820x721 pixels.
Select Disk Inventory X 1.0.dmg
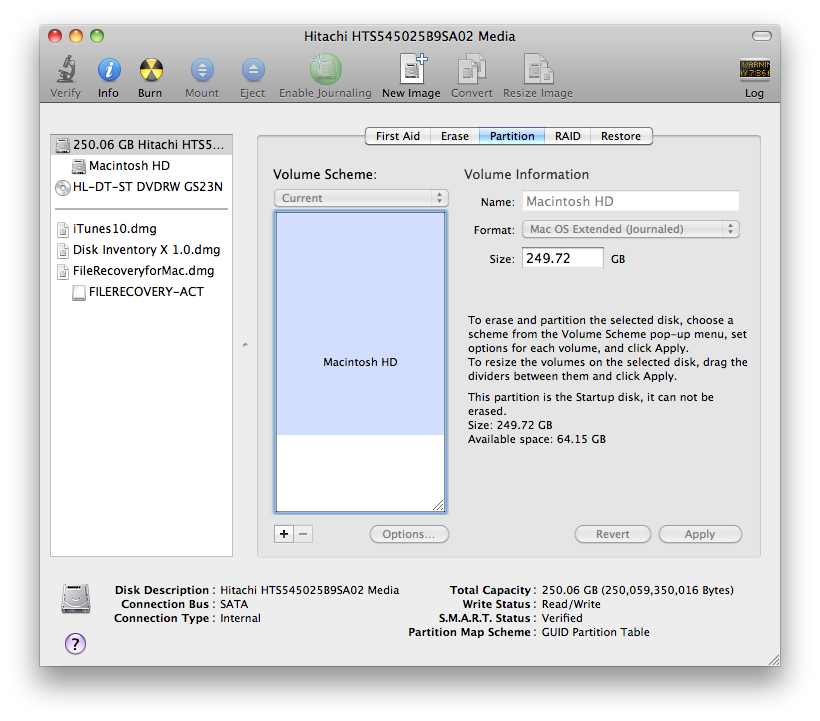[x=141, y=250]
